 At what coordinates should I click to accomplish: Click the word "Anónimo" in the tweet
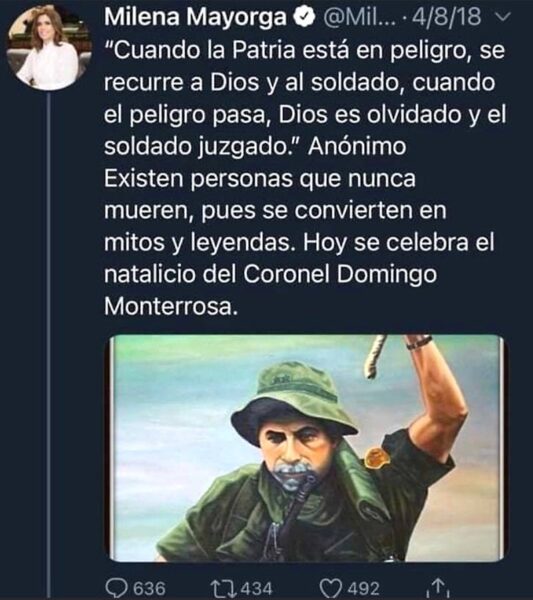pyautogui.click(x=357, y=147)
